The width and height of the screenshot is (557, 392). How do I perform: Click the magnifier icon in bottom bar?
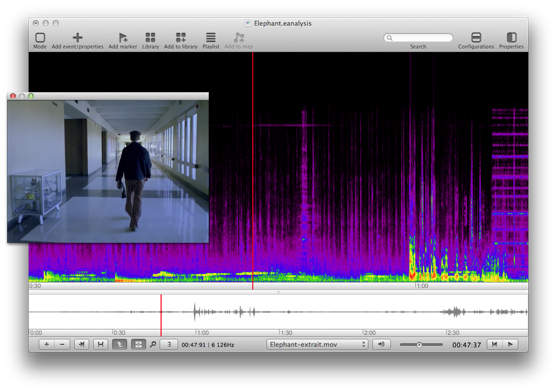point(153,344)
